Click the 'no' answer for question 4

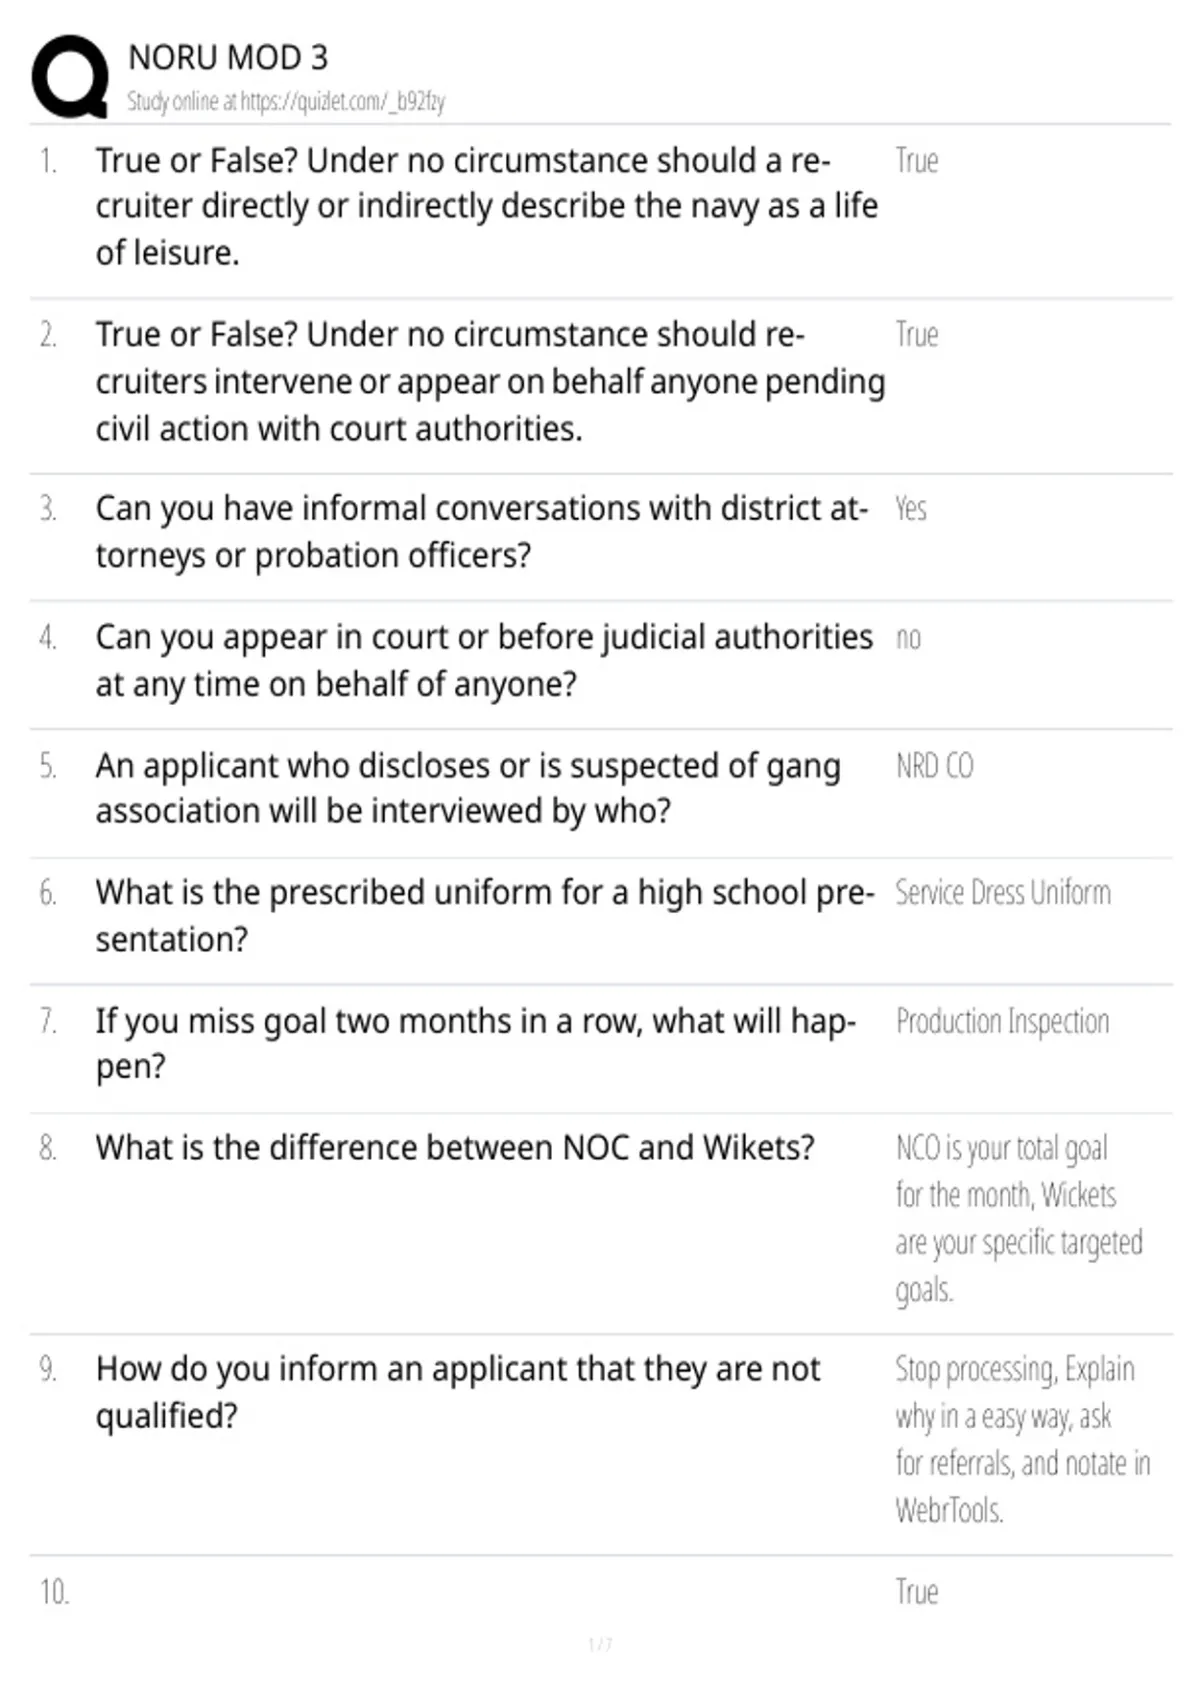(908, 638)
